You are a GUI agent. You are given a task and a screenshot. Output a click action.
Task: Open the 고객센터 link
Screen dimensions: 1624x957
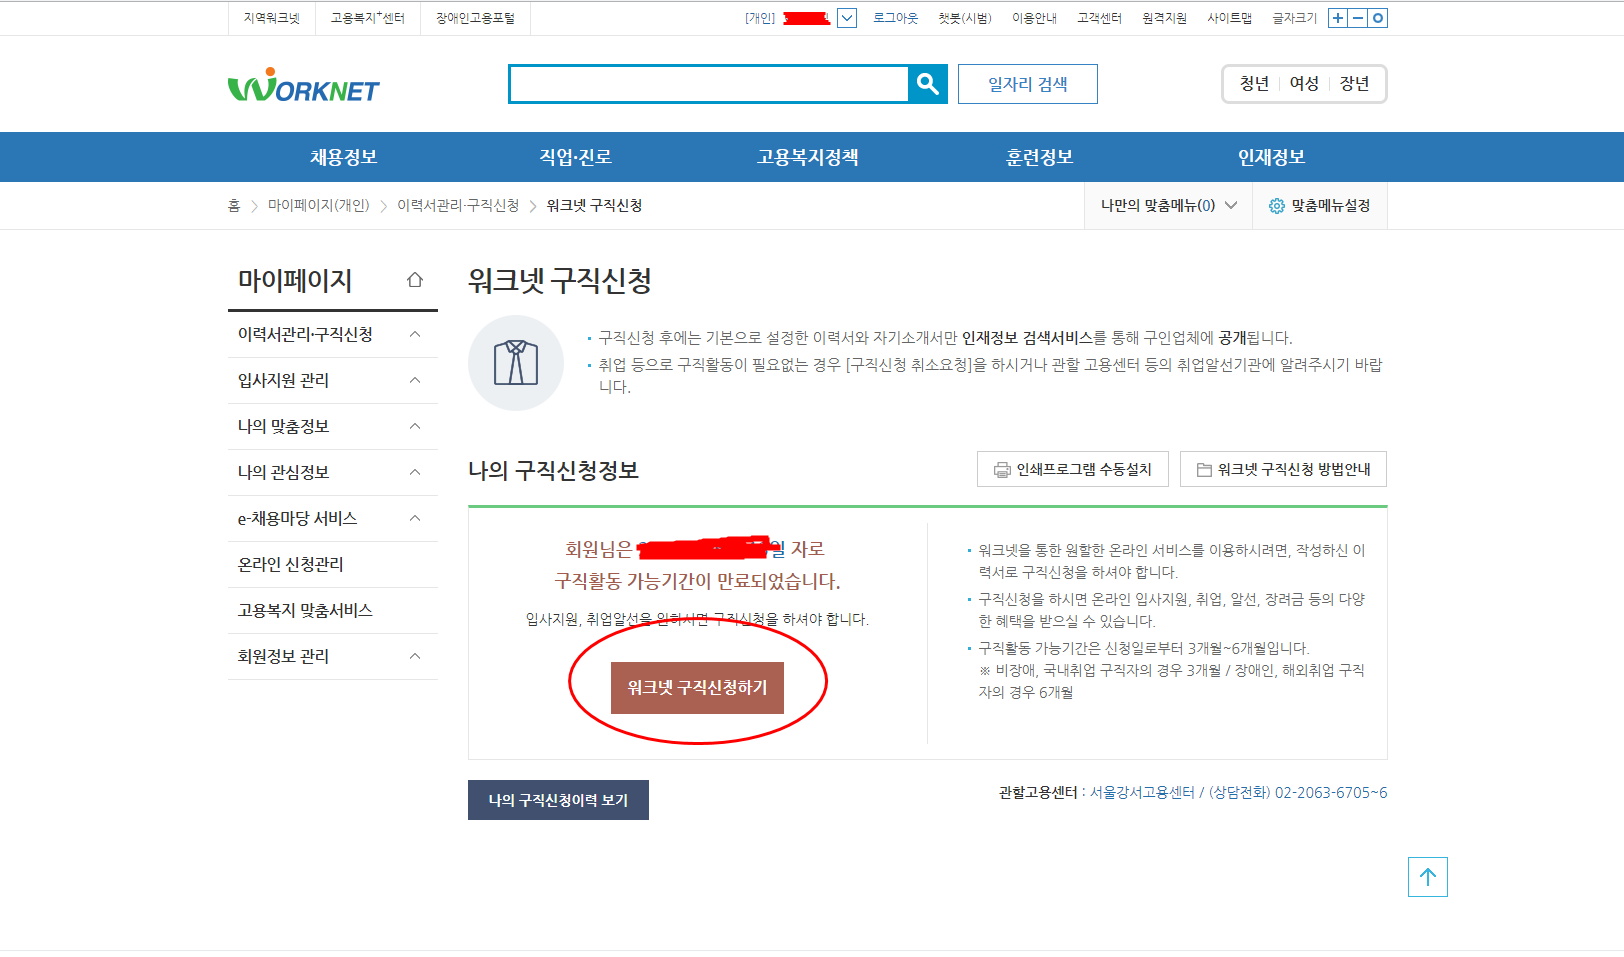tap(1099, 18)
